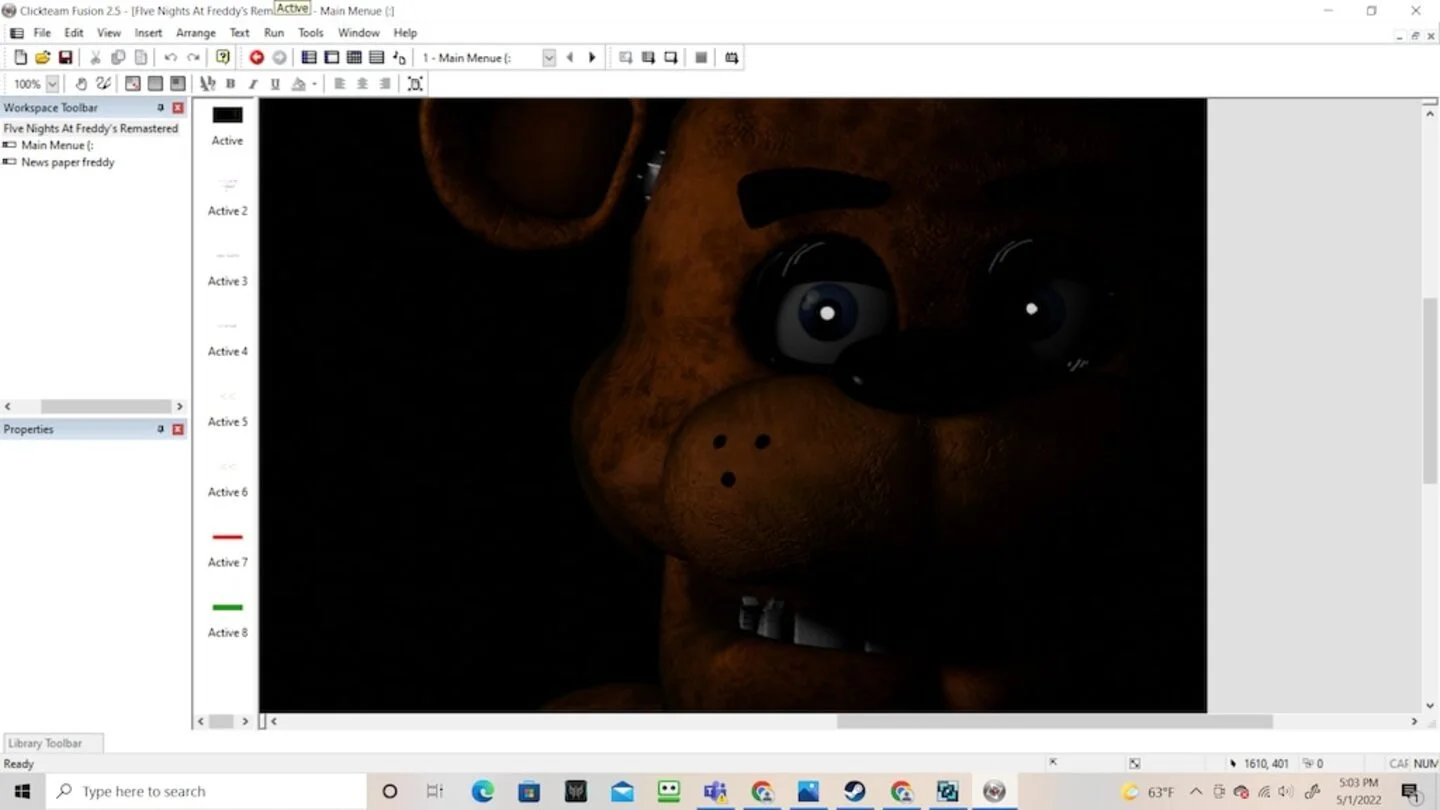Screen dimensions: 1440x810
Task: Click the Build and run icon
Action: (x=732, y=58)
